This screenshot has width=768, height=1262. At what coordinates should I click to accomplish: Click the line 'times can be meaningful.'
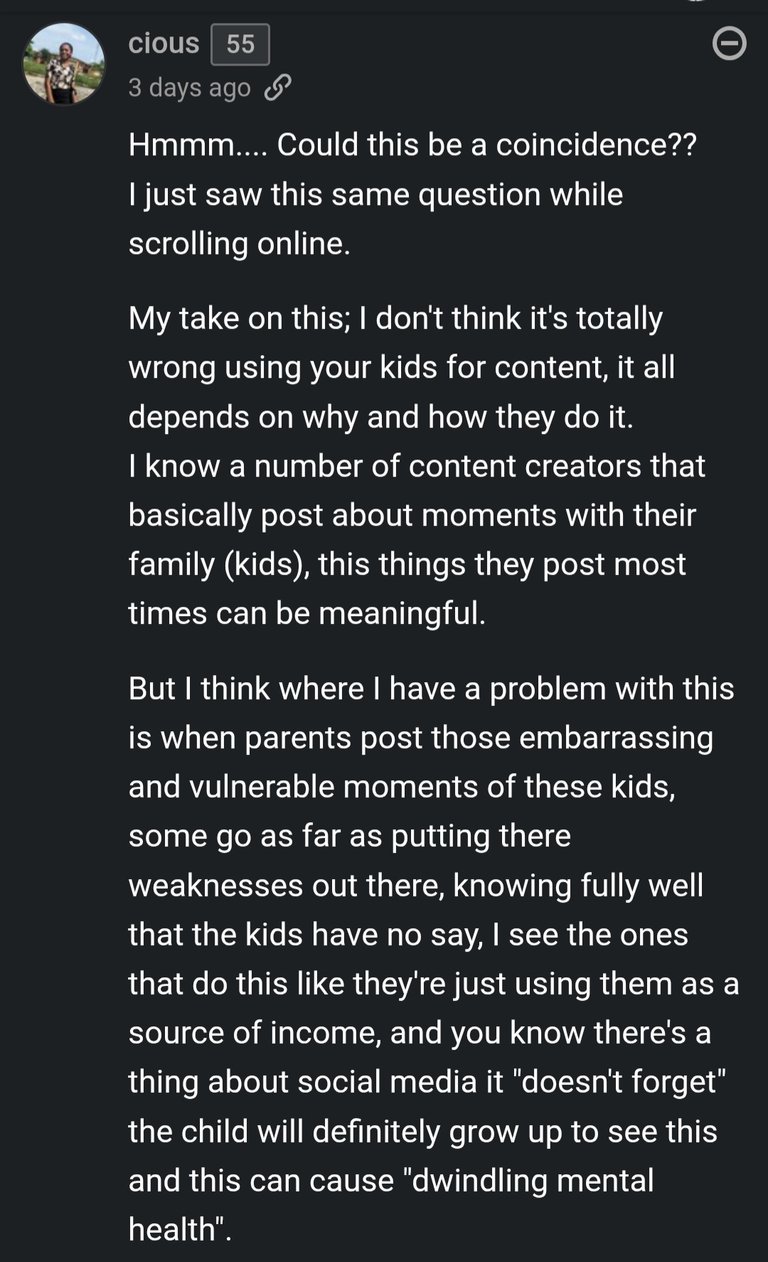(306, 613)
